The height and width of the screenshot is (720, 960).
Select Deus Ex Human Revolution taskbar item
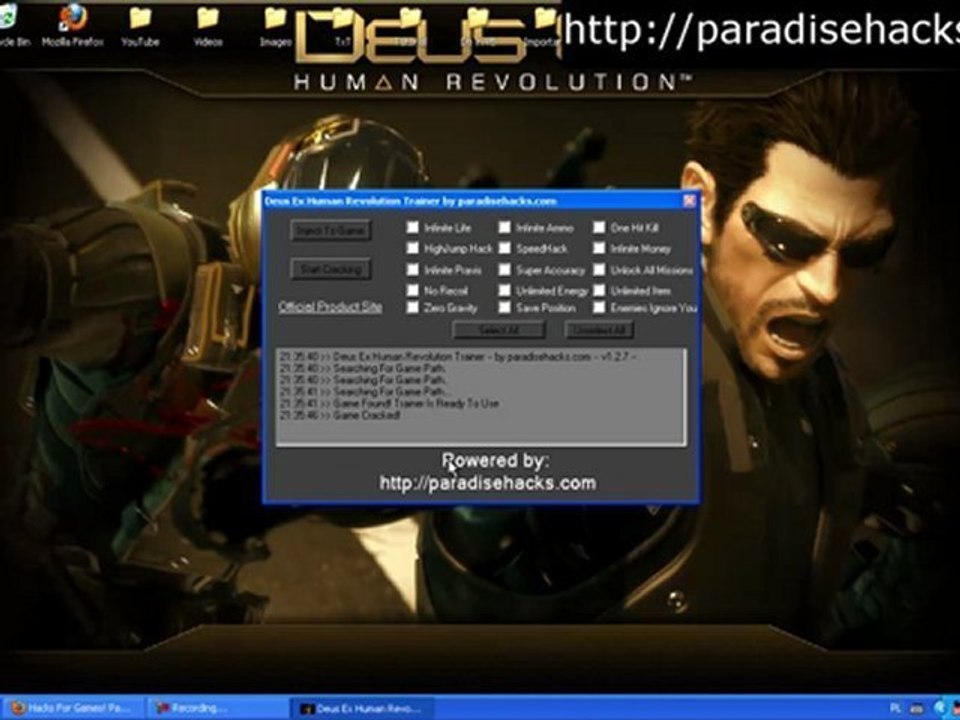pyautogui.click(x=361, y=708)
